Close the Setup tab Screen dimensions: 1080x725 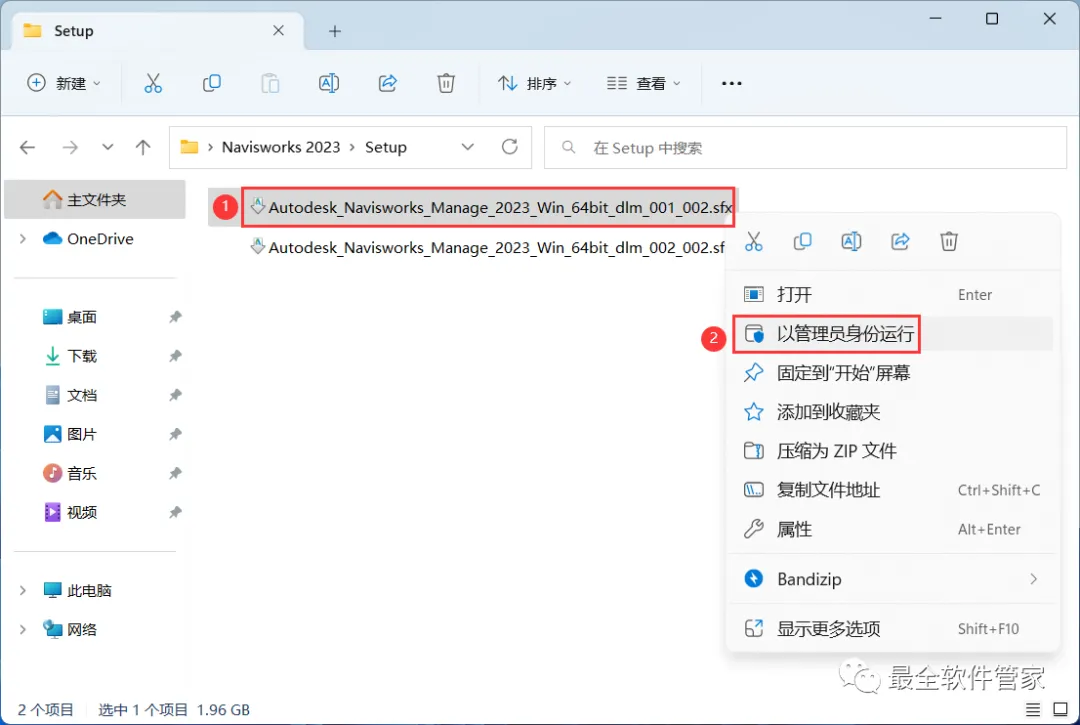point(278,30)
